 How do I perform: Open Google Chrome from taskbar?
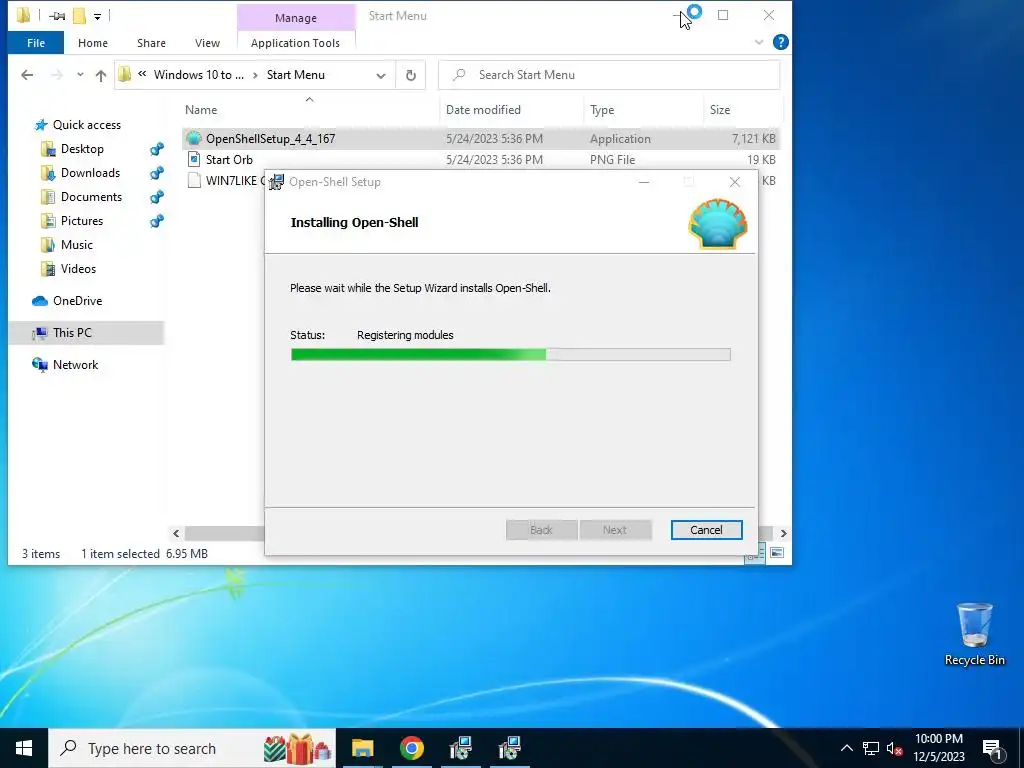click(411, 748)
